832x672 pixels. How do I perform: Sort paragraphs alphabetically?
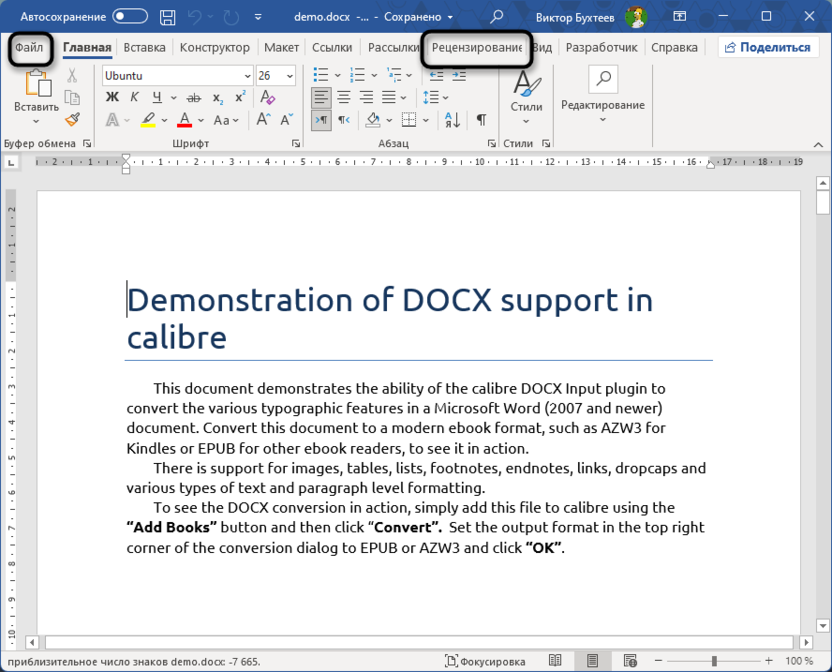452,120
